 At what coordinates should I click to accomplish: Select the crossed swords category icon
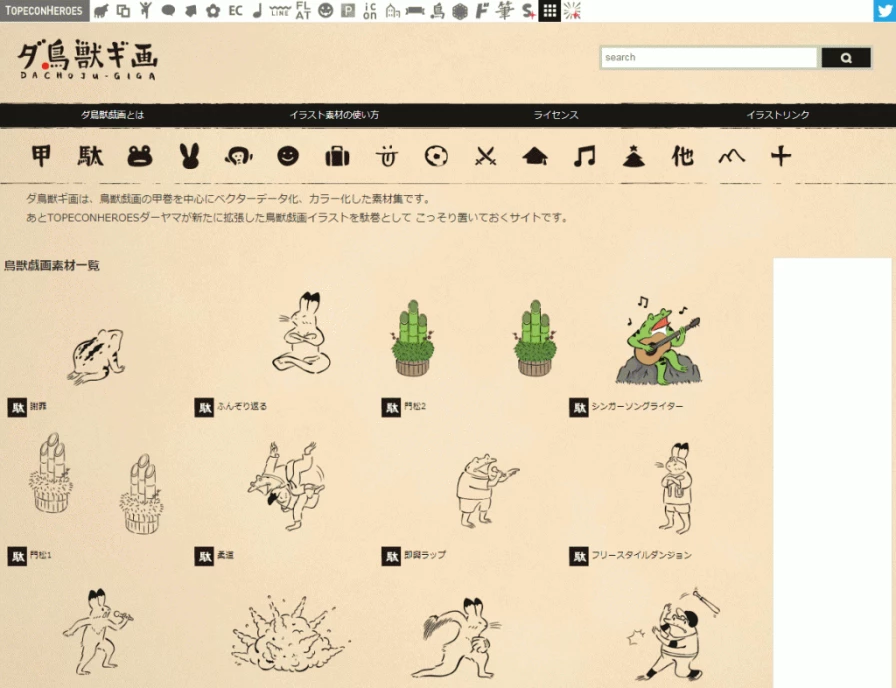tap(486, 156)
